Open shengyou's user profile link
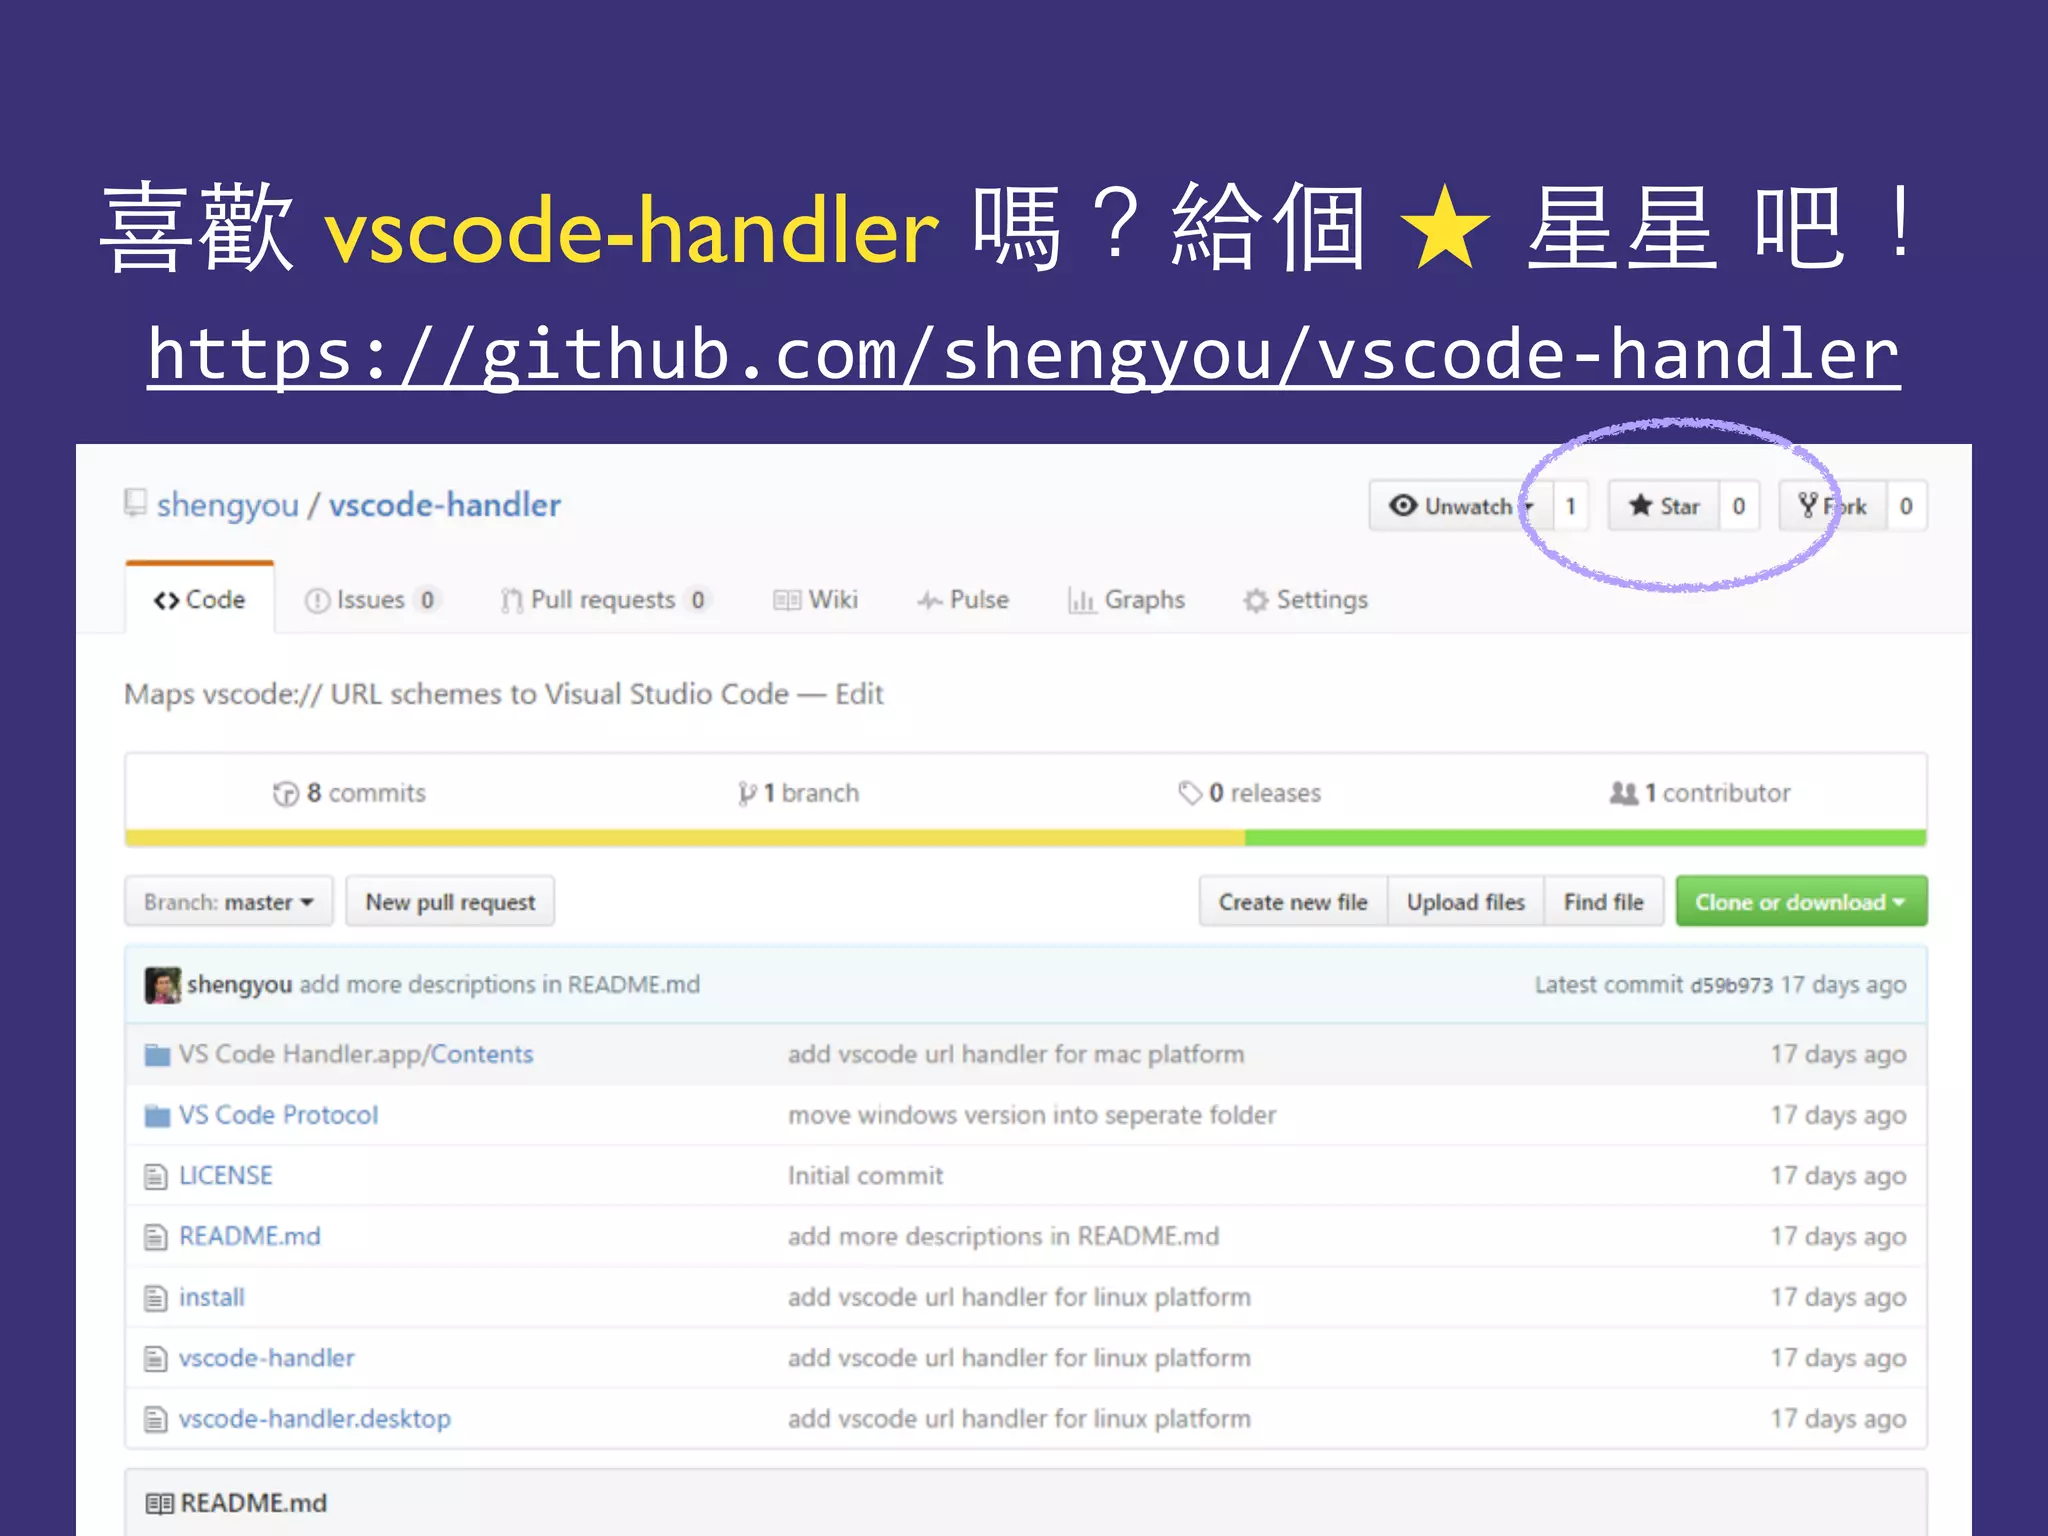 click(228, 505)
